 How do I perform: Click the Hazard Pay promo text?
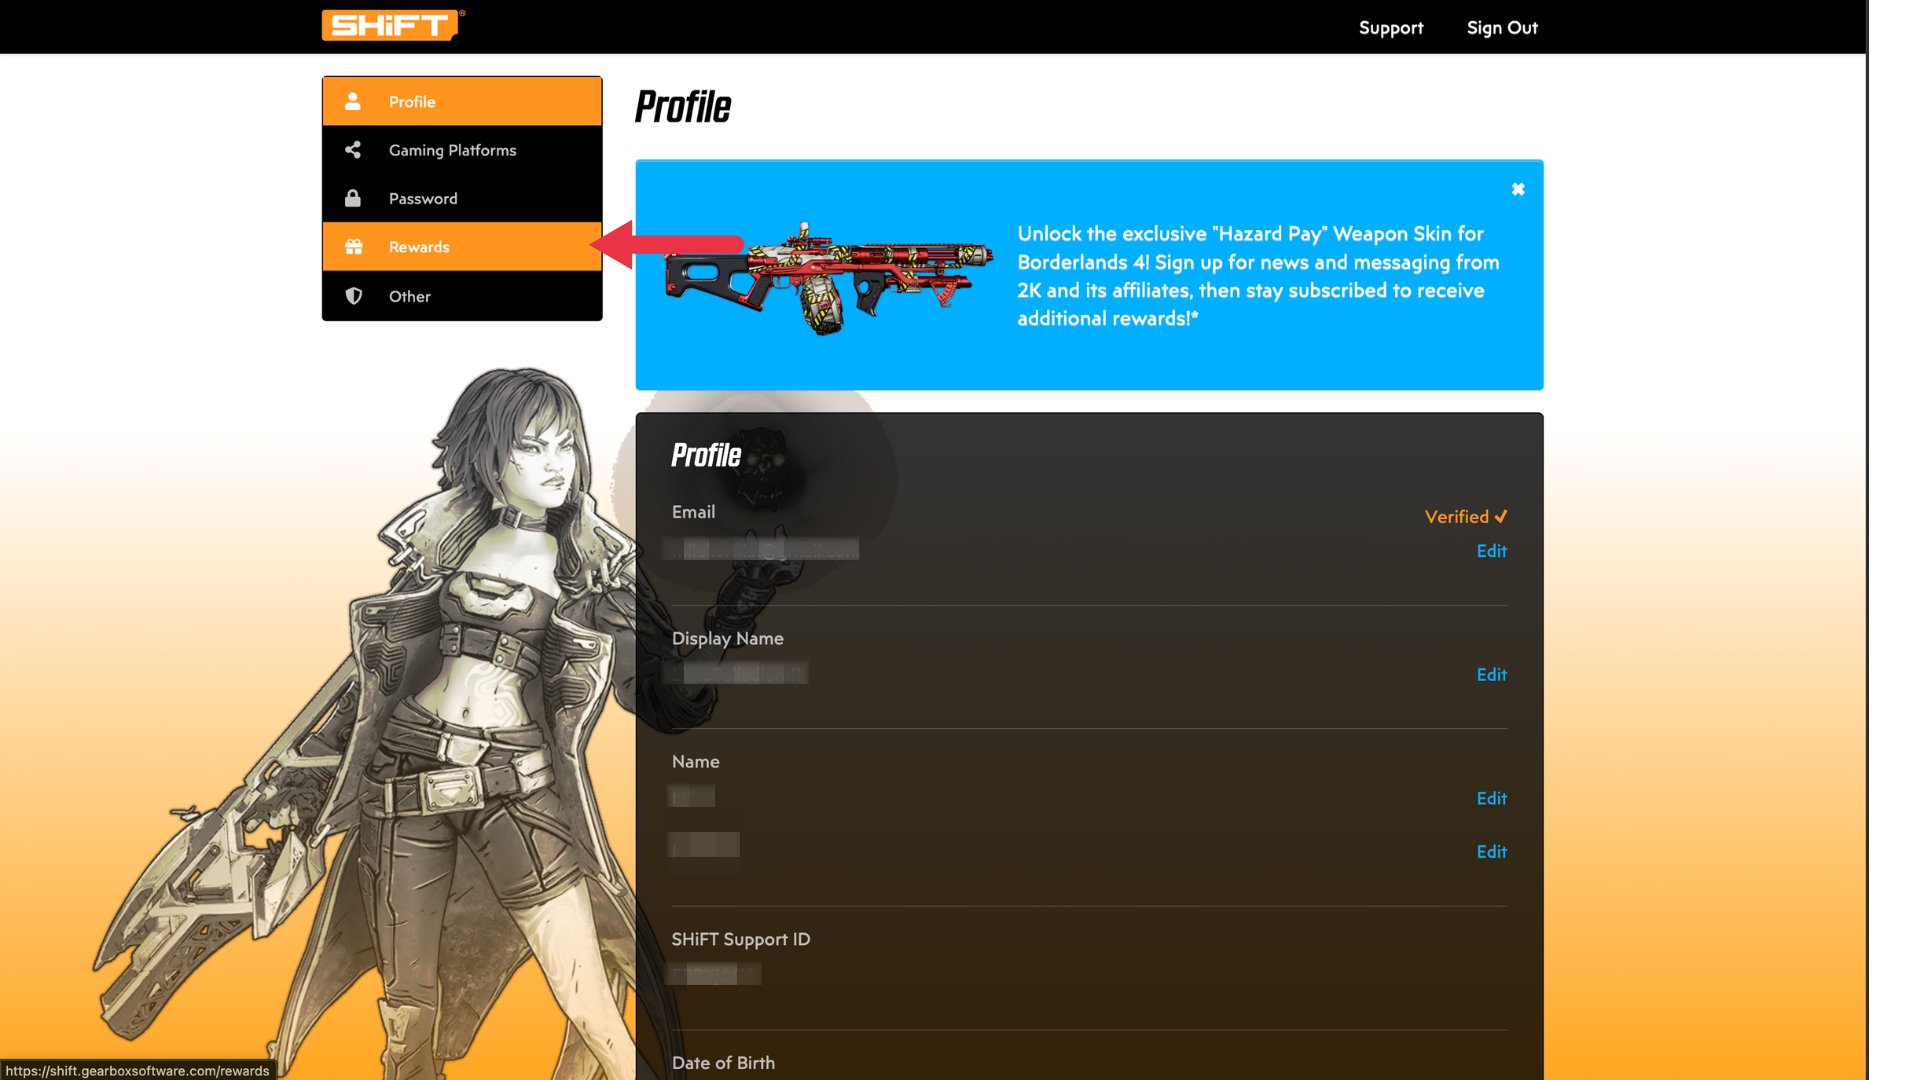click(x=1258, y=276)
